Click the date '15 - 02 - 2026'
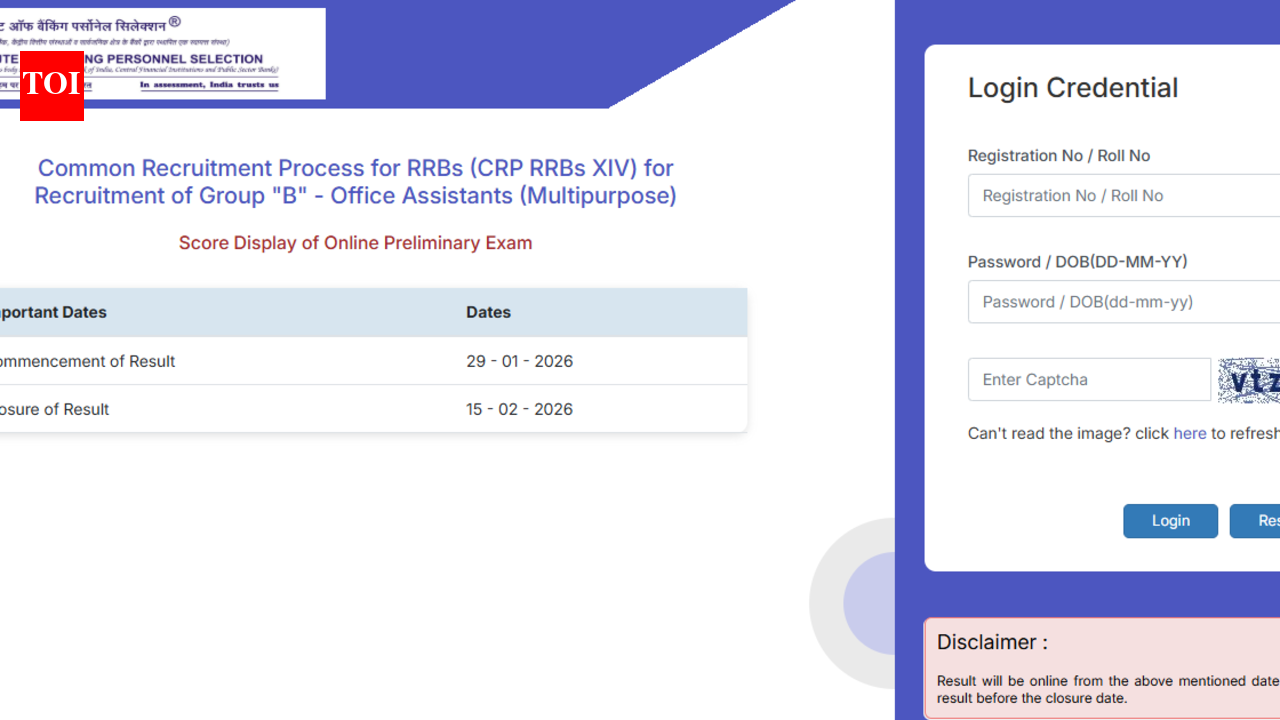This screenshot has height=720, width=1280. point(520,409)
